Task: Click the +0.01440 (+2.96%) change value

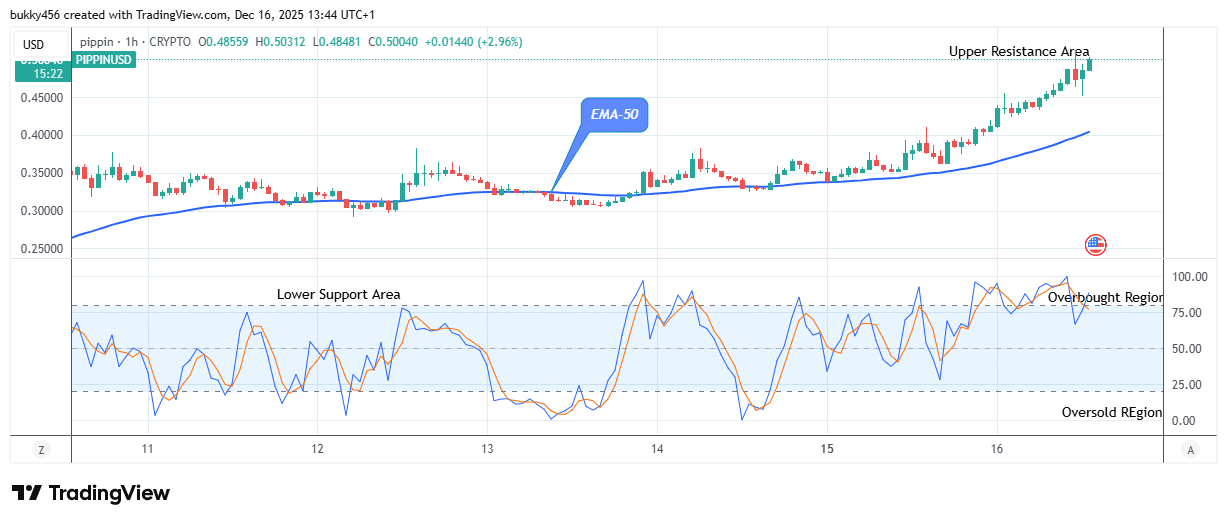Action: pos(472,42)
